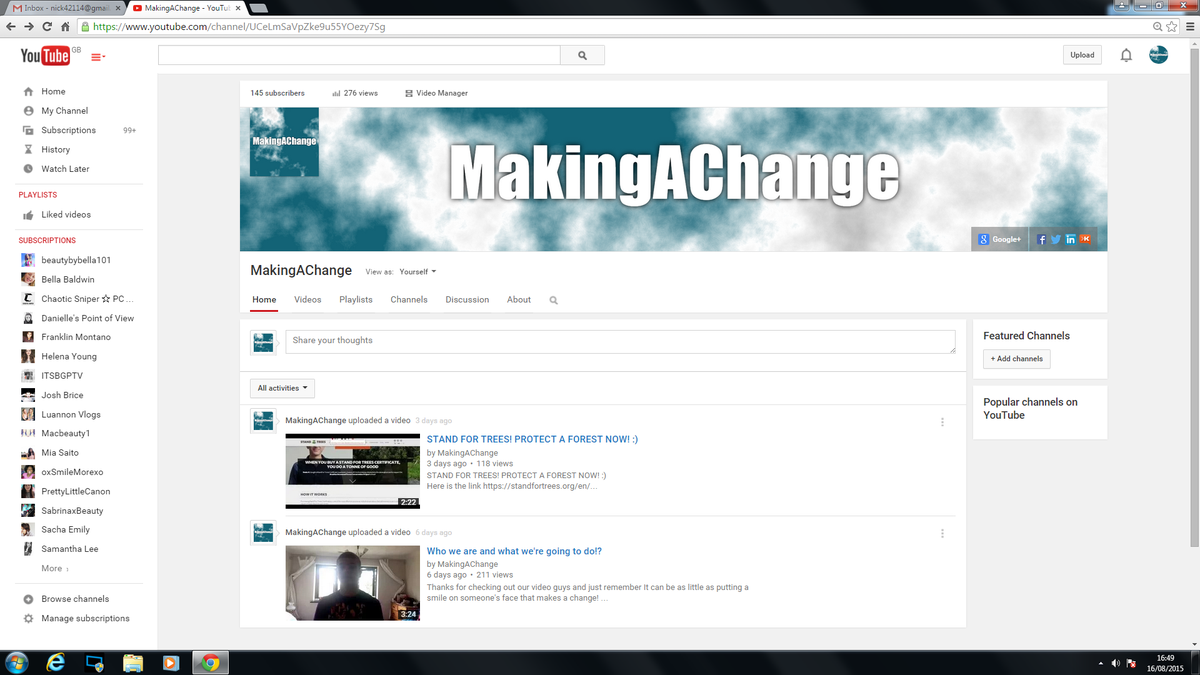The height and width of the screenshot is (675, 1200).
Task: Select the channel Home tab
Action: pyautogui.click(x=264, y=300)
